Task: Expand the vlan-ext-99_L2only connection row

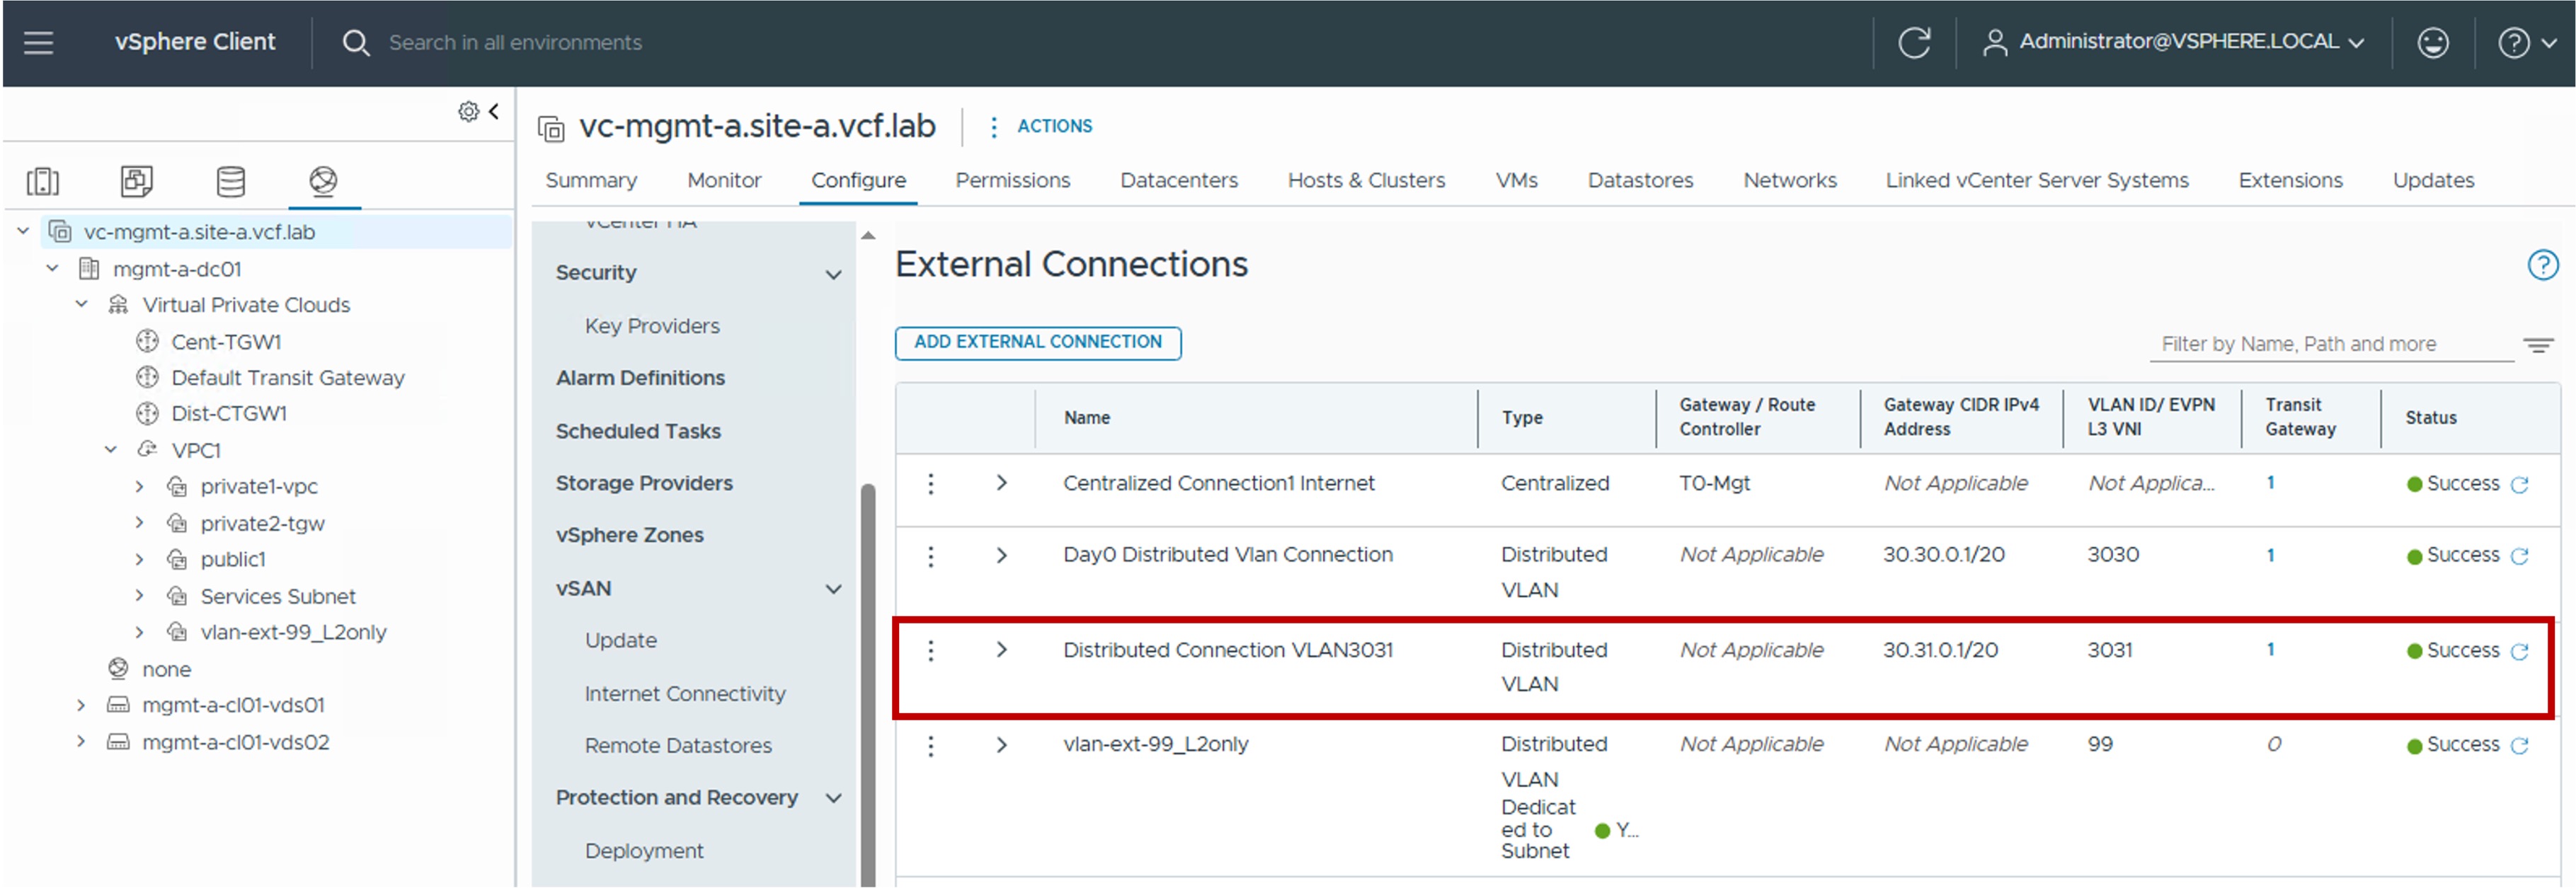Action: click(x=1001, y=746)
